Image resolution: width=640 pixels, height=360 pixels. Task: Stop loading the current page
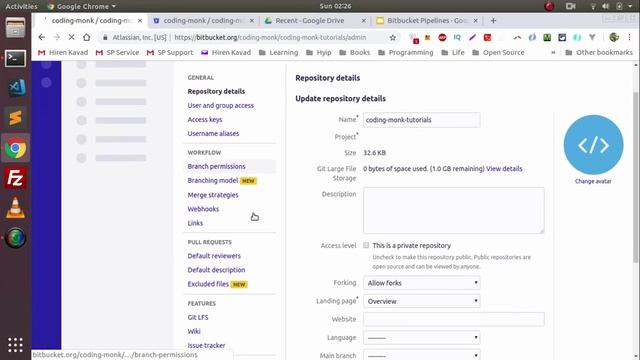point(71,37)
